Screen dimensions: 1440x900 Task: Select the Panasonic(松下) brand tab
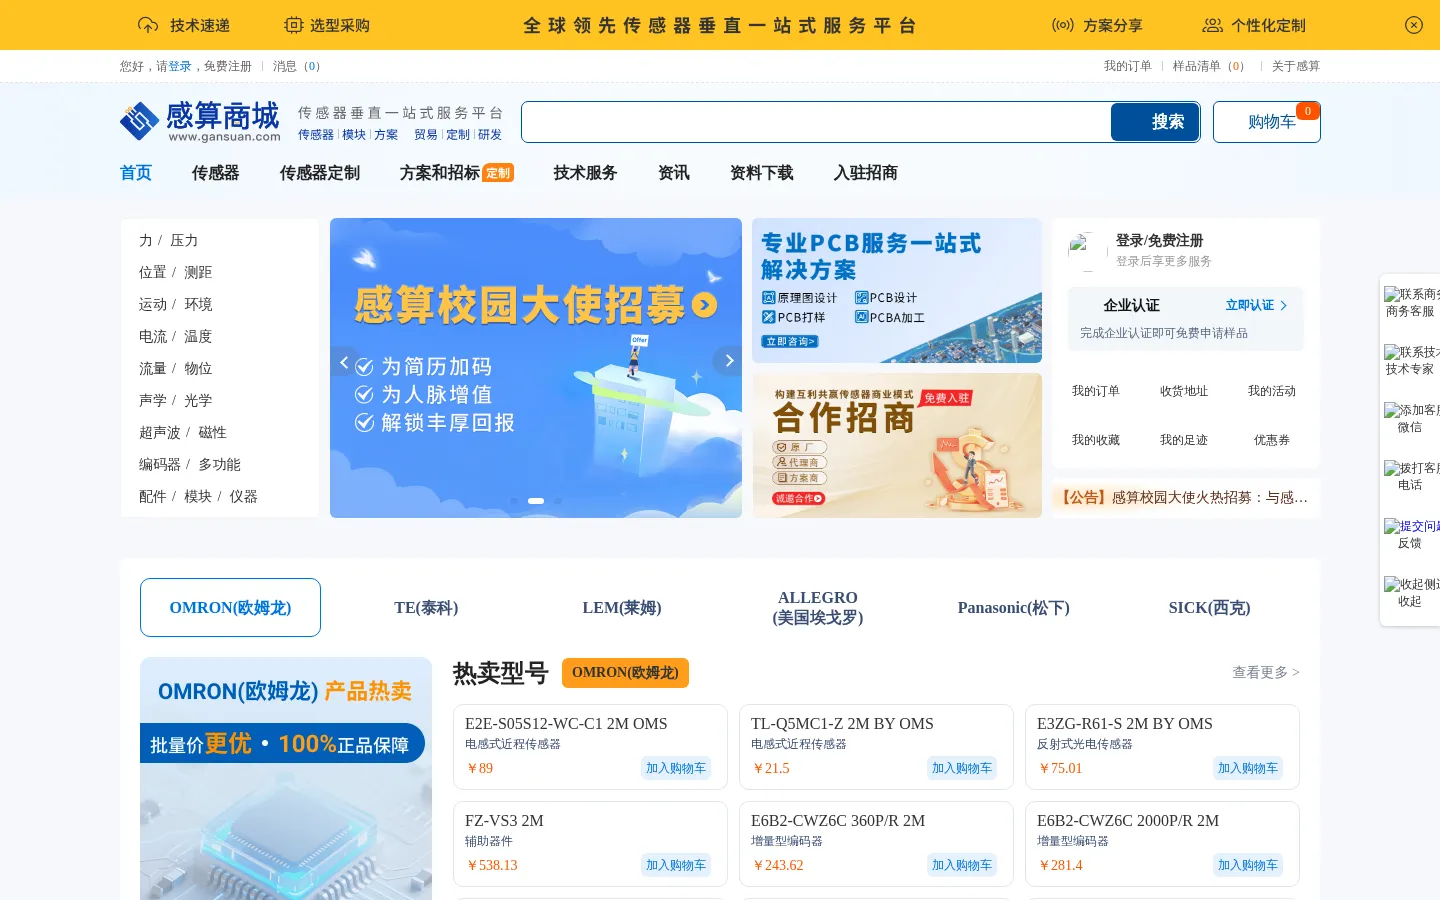(x=1014, y=607)
